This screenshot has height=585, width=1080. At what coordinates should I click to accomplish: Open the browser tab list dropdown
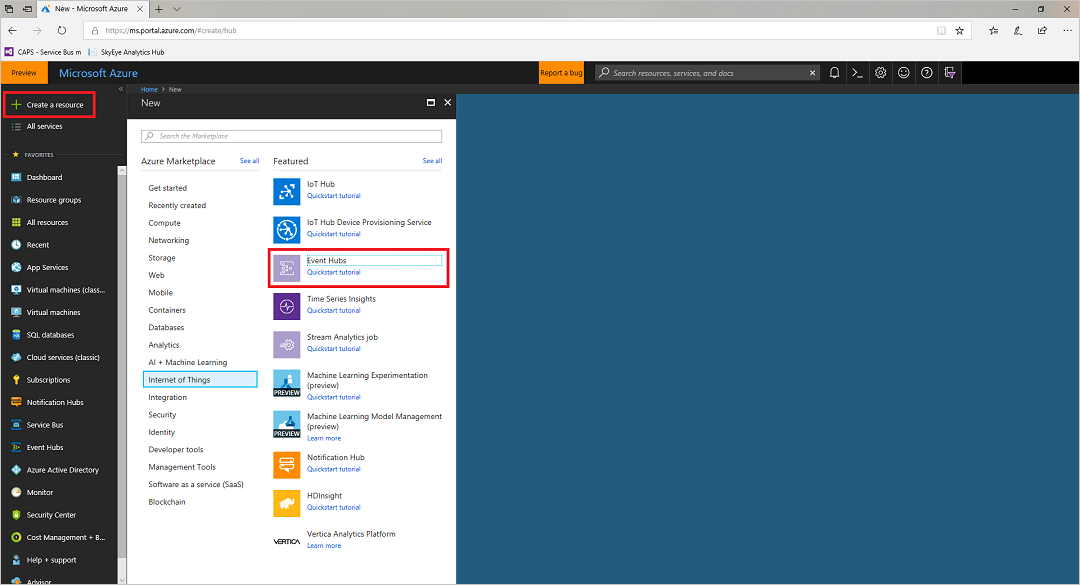click(176, 9)
